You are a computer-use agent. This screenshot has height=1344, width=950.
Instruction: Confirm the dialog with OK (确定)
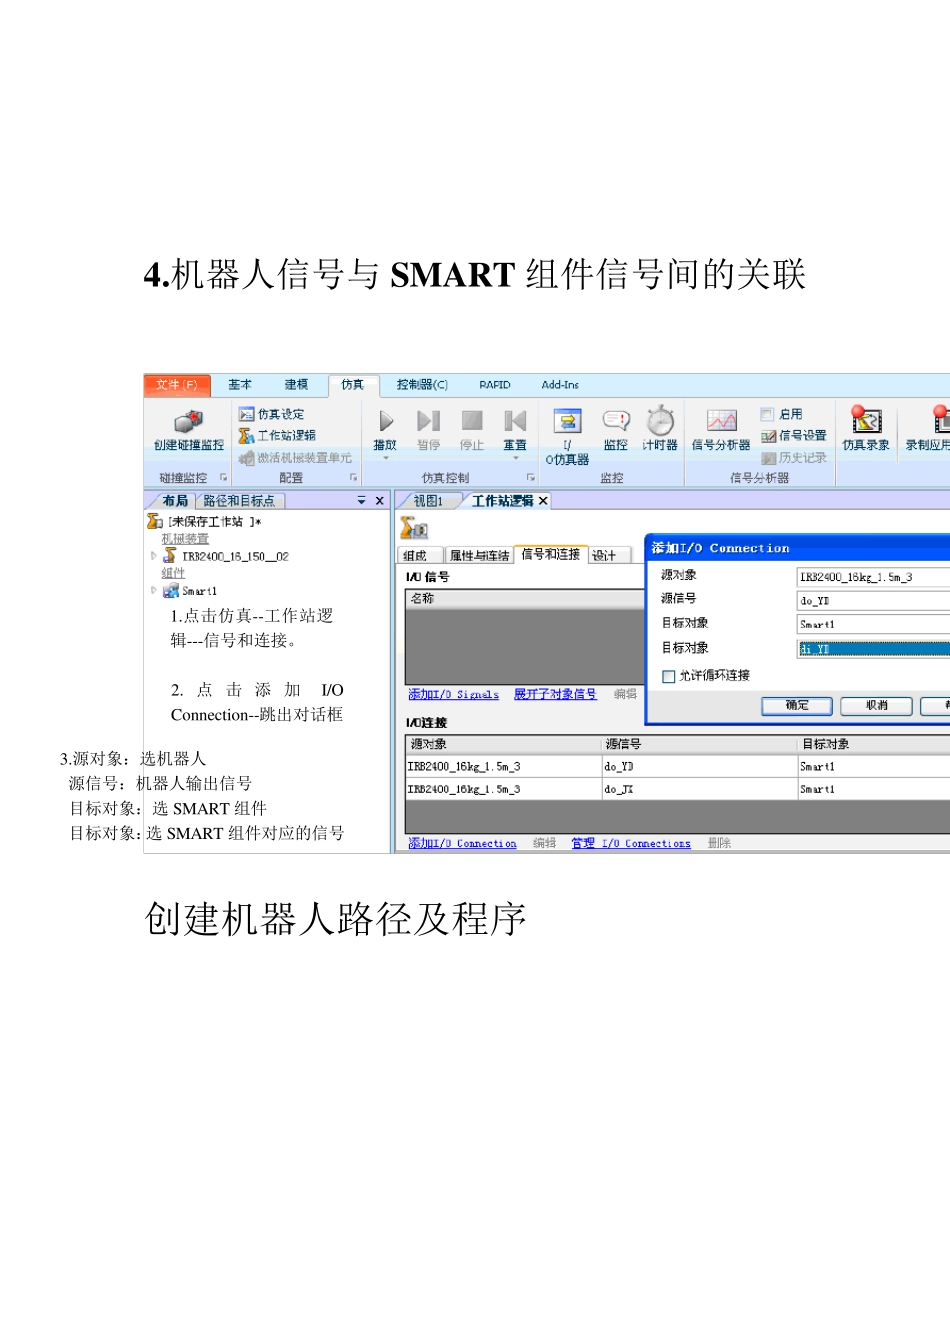click(x=797, y=706)
